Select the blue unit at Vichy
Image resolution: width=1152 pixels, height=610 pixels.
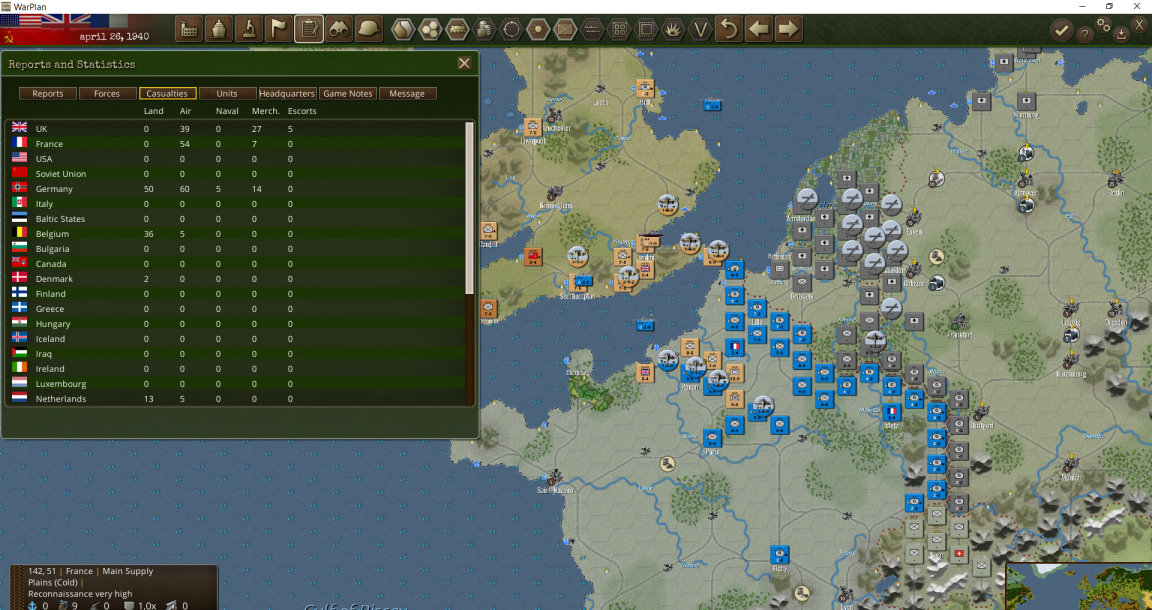click(x=780, y=555)
